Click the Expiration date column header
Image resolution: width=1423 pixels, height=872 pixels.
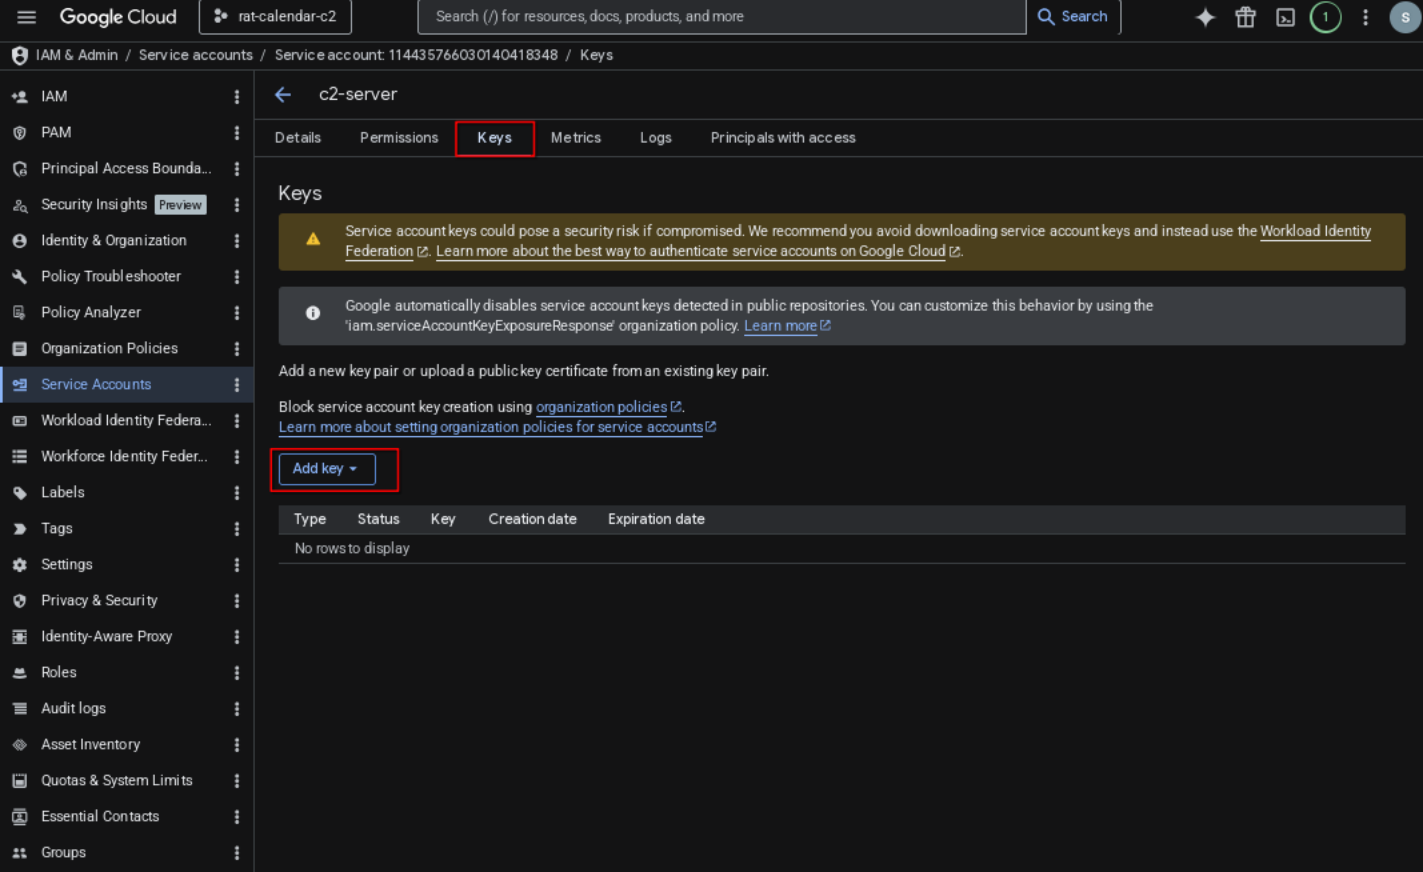click(656, 519)
